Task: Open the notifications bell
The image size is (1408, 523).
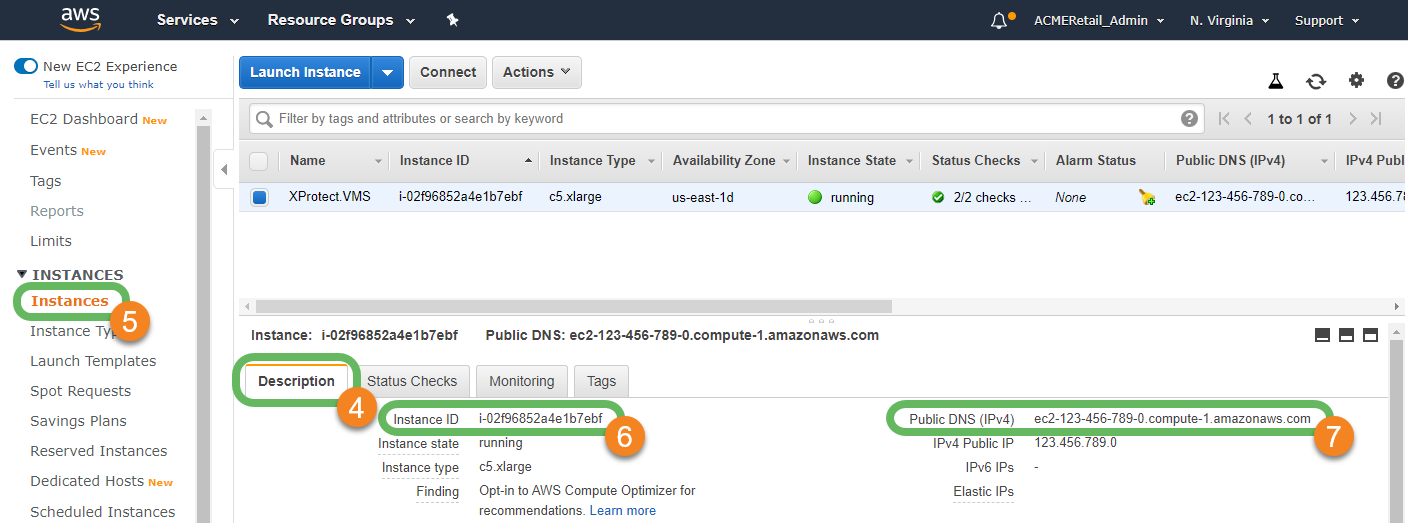Action: [x=999, y=21]
